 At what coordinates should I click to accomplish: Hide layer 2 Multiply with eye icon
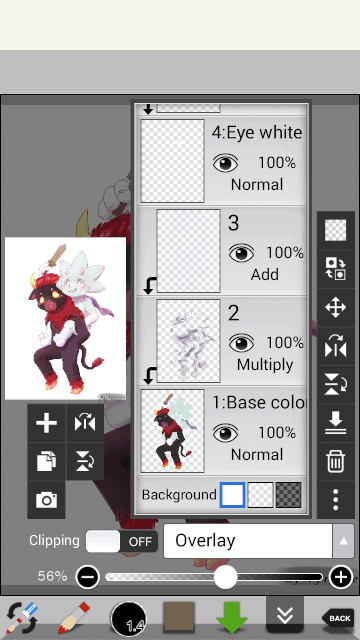tap(241, 343)
